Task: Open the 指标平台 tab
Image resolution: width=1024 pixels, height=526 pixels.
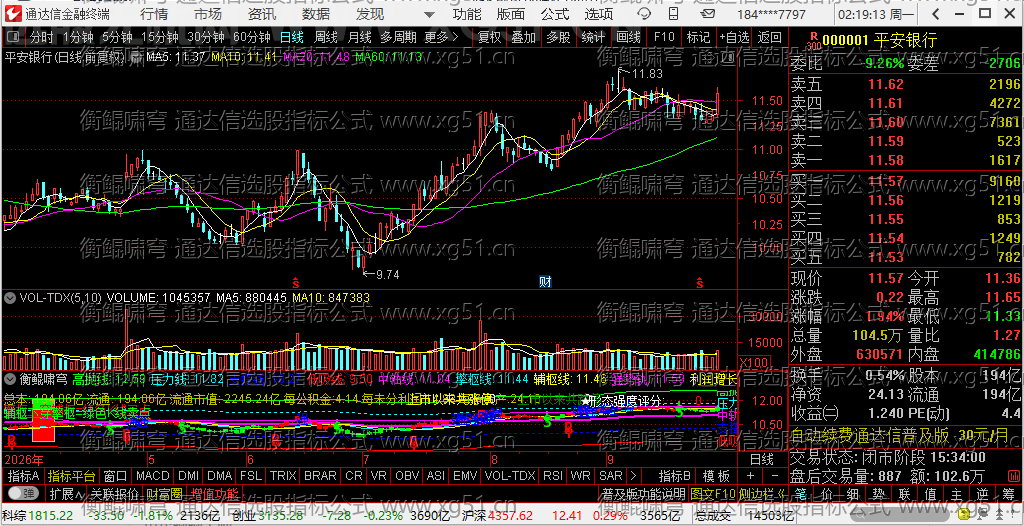Action: [x=72, y=476]
